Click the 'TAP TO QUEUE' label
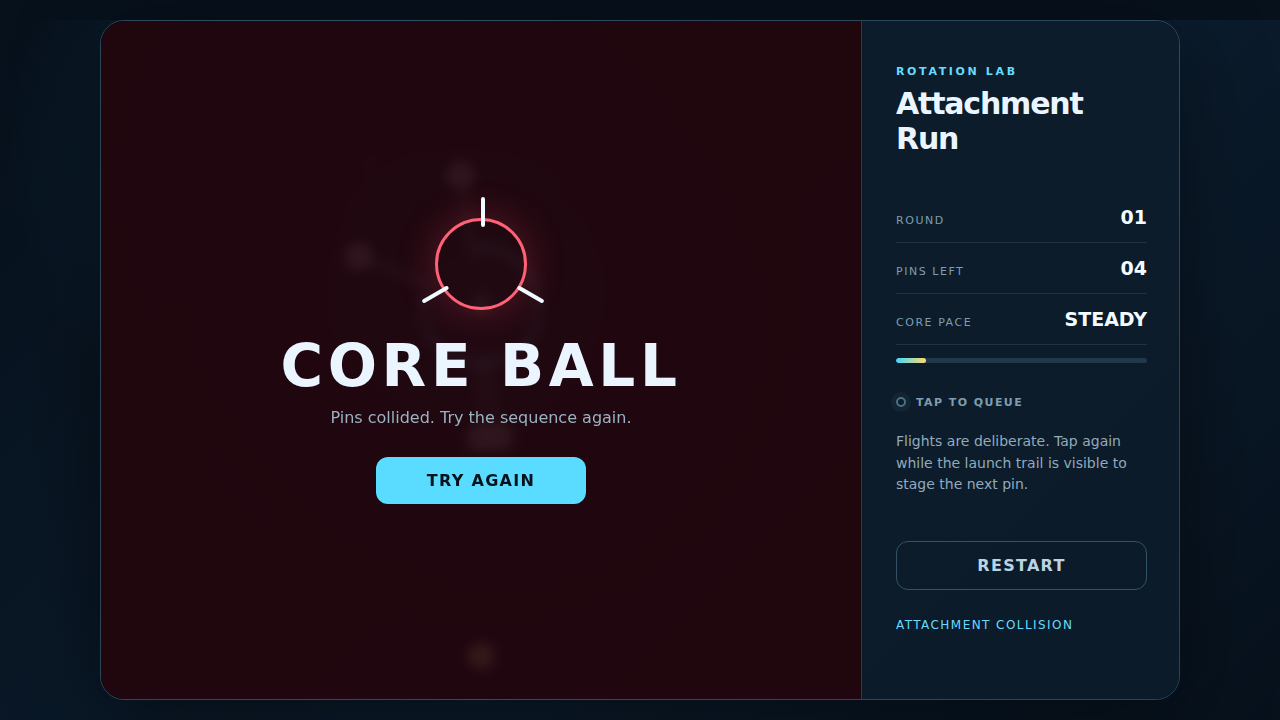The width and height of the screenshot is (1280, 720). pyautogui.click(x=969, y=402)
